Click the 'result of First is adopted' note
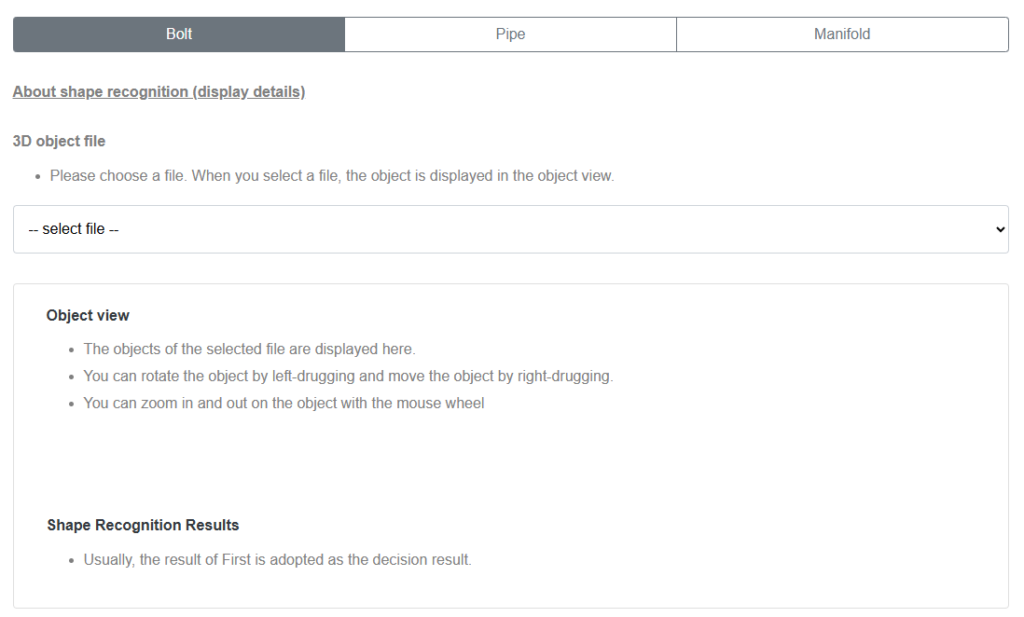Image resolution: width=1024 pixels, height=617 pixels. point(277,560)
